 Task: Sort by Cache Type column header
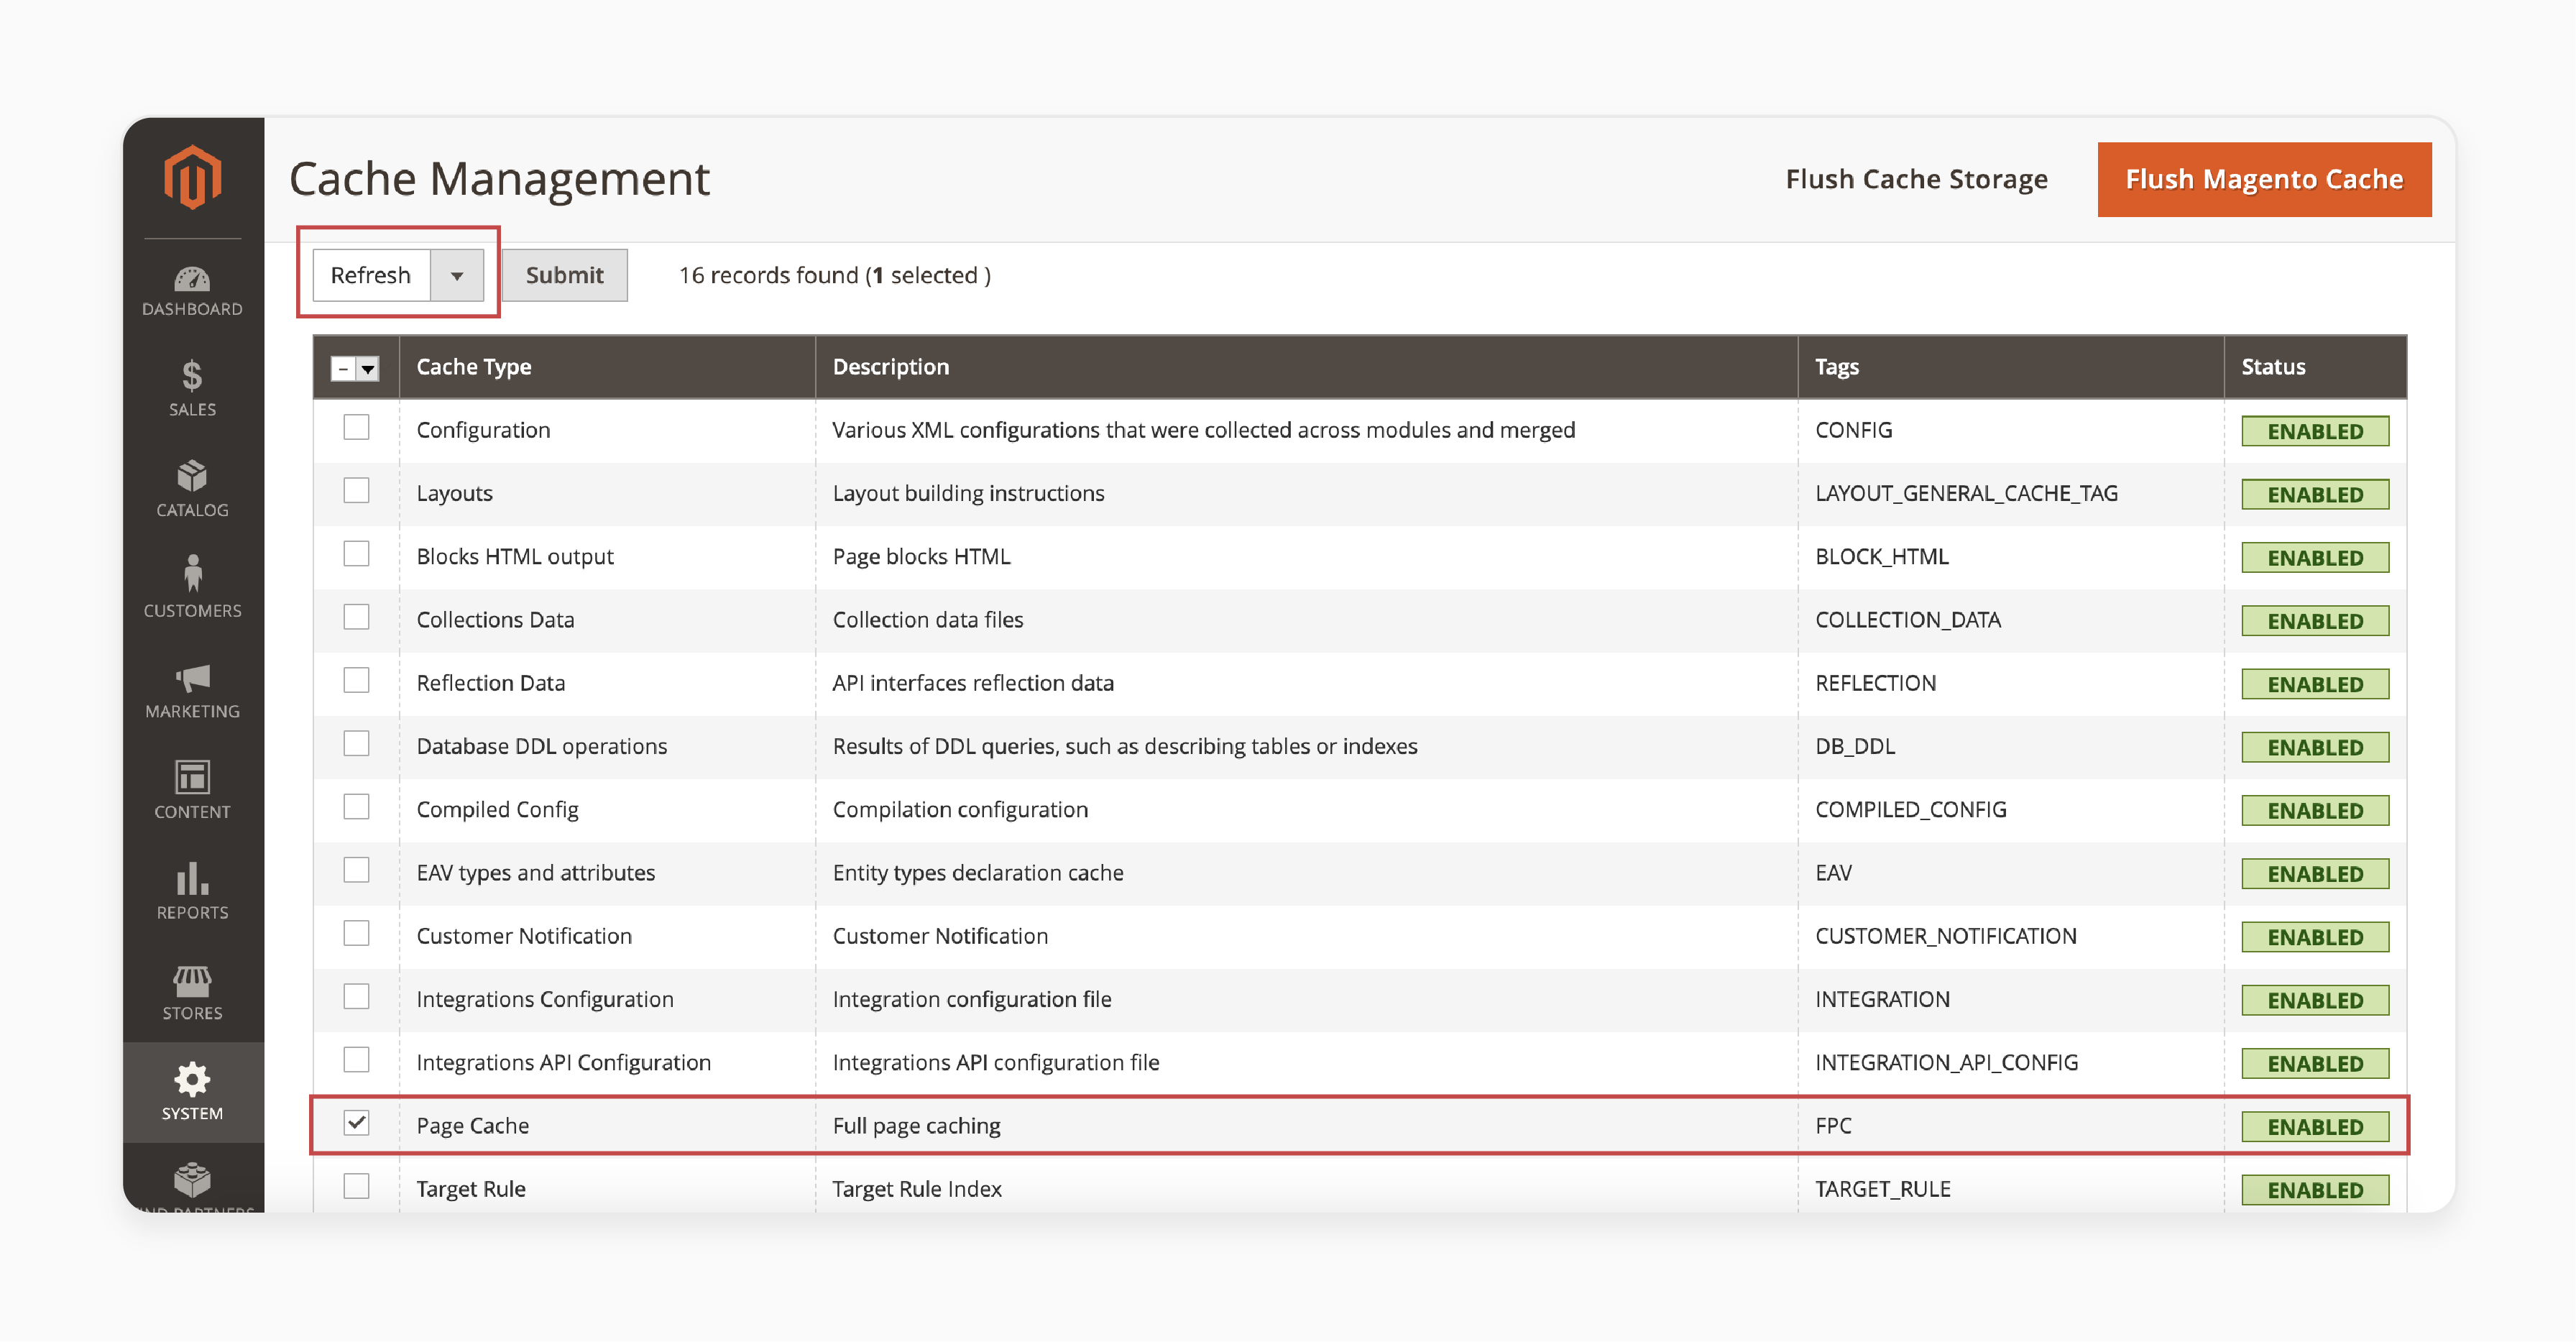tap(473, 367)
